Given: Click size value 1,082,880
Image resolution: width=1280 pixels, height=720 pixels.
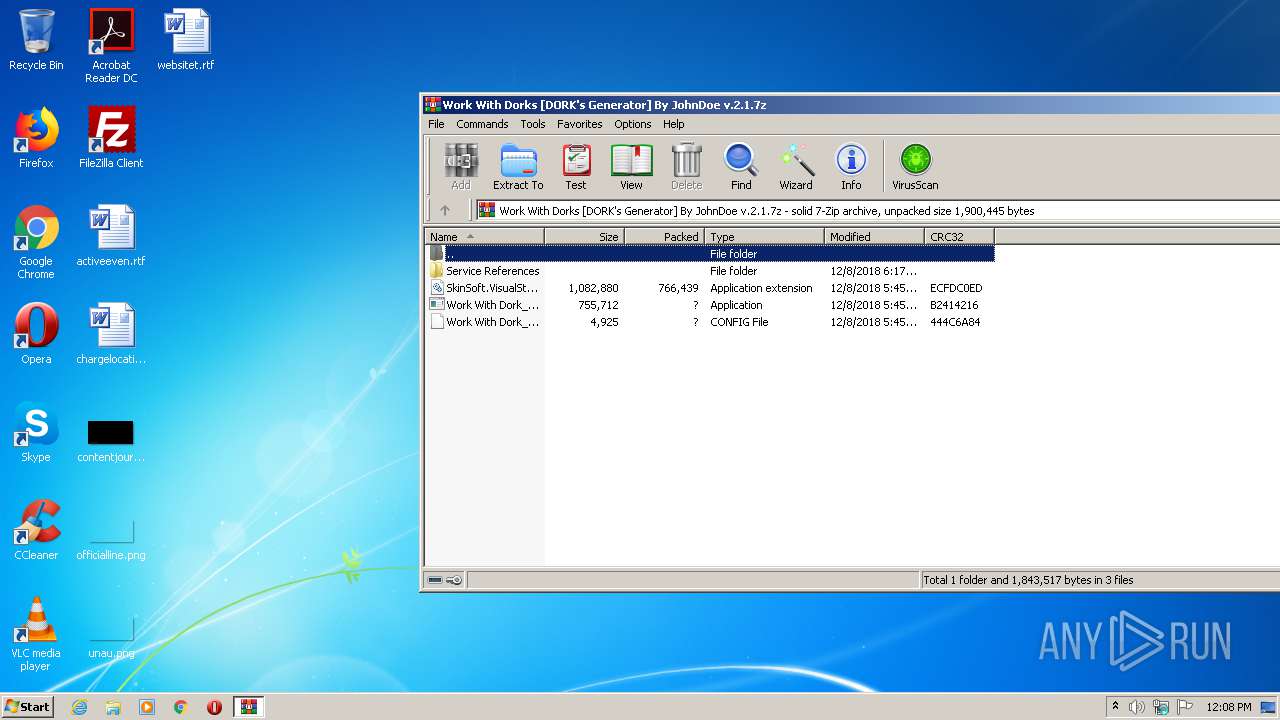Looking at the screenshot, I should tap(593, 288).
